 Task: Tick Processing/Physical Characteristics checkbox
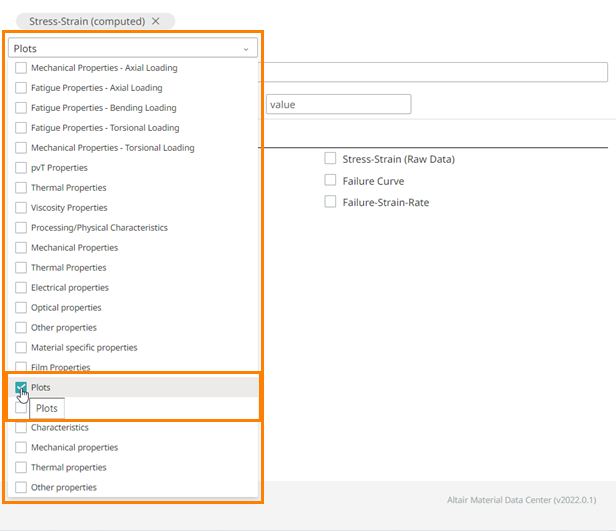[x=21, y=228]
